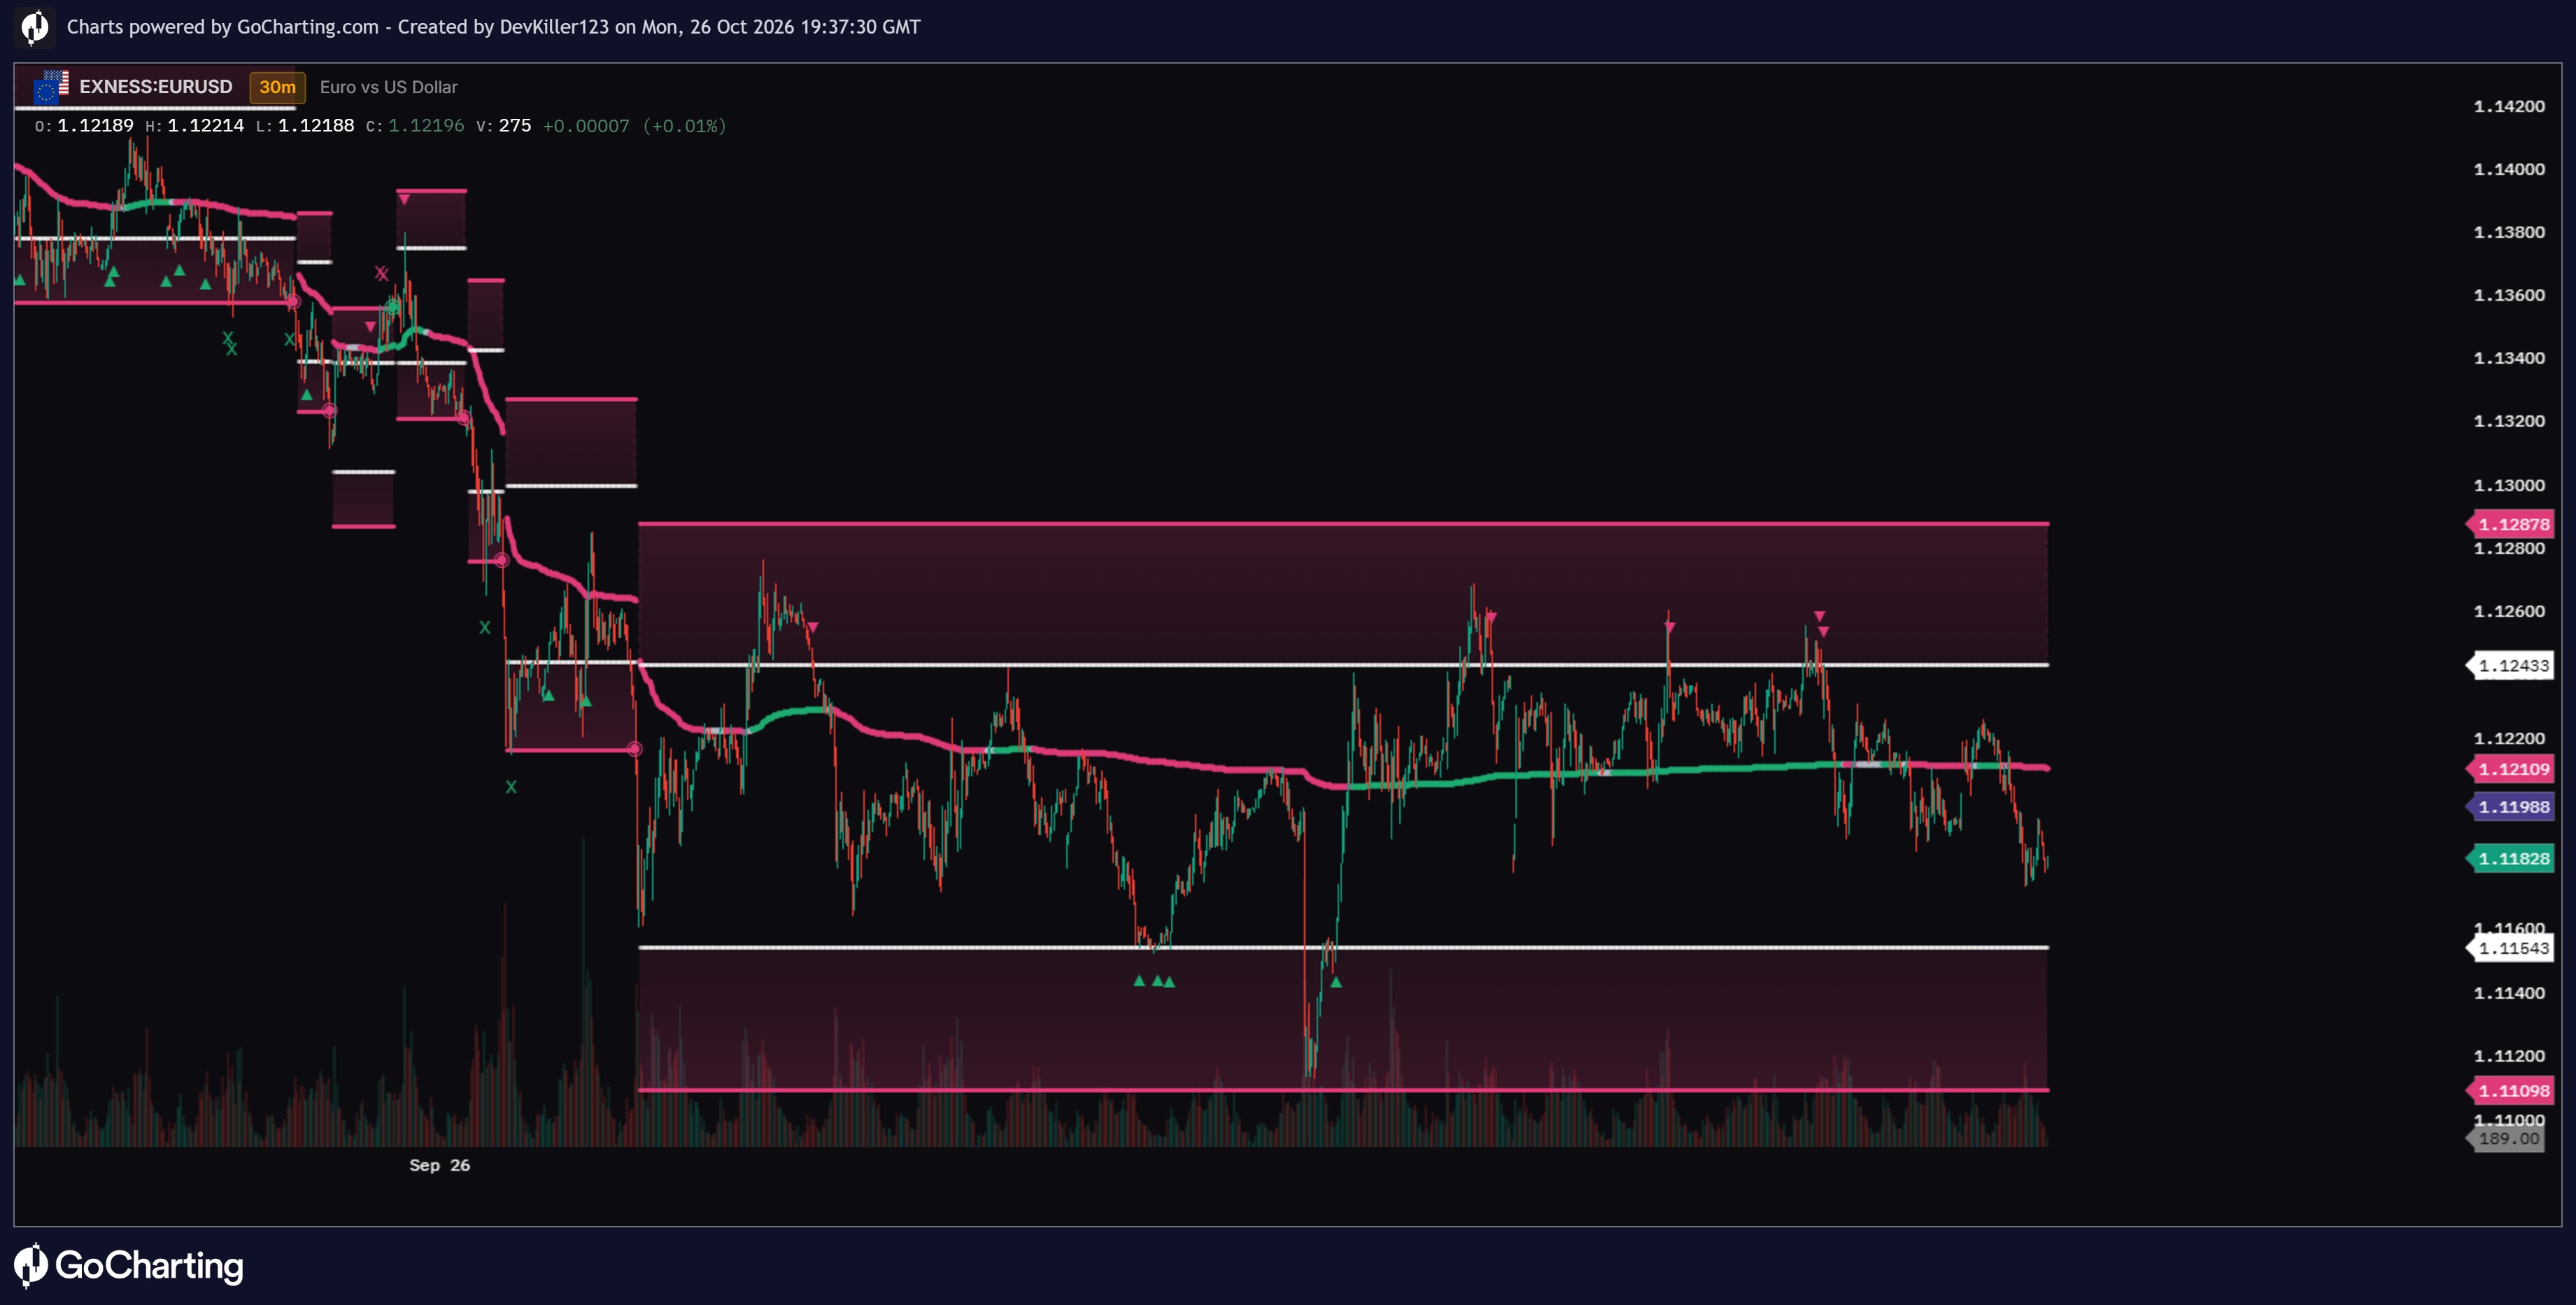The image size is (2576, 1305).
Task: Open the 30m timeframe selector
Action: click(x=277, y=87)
